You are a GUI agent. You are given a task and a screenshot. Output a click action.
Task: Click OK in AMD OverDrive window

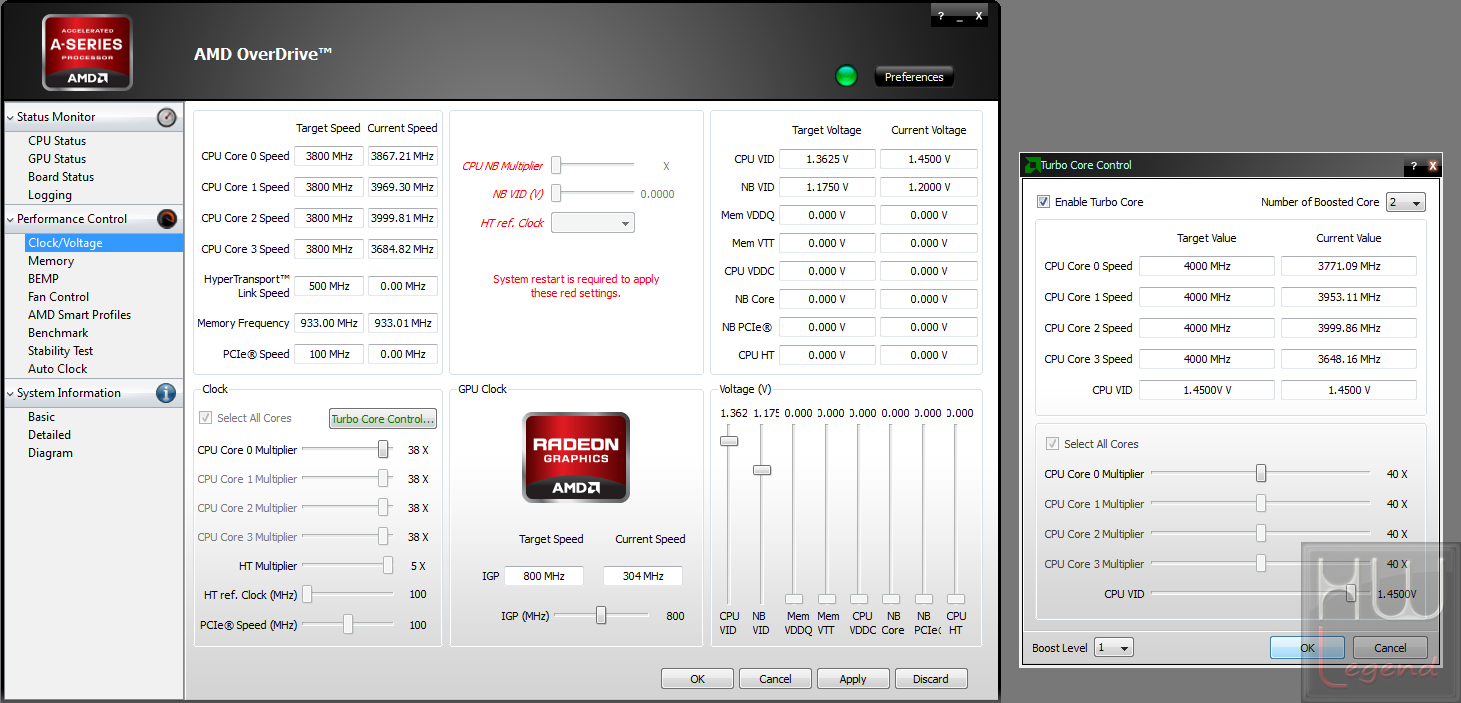click(697, 679)
